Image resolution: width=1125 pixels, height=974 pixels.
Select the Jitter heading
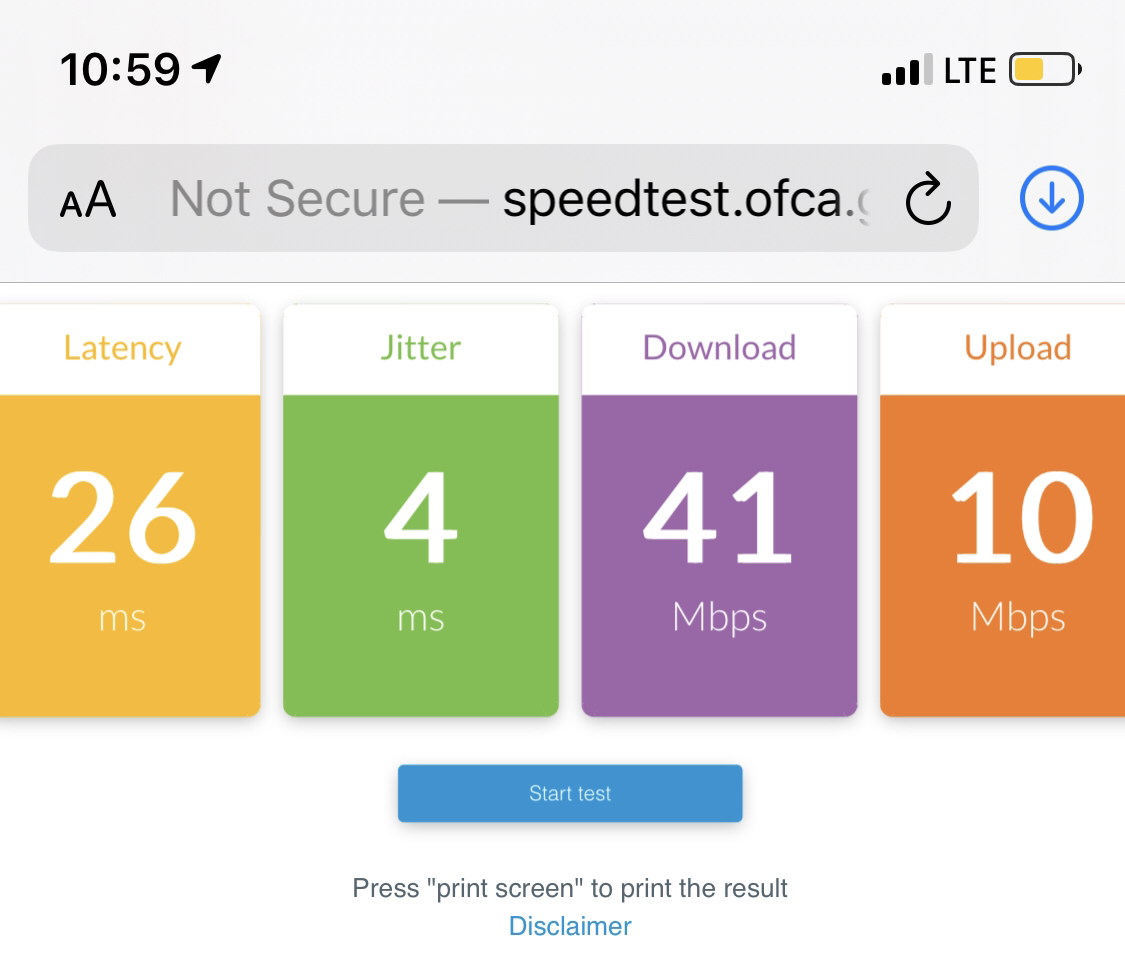tap(420, 348)
